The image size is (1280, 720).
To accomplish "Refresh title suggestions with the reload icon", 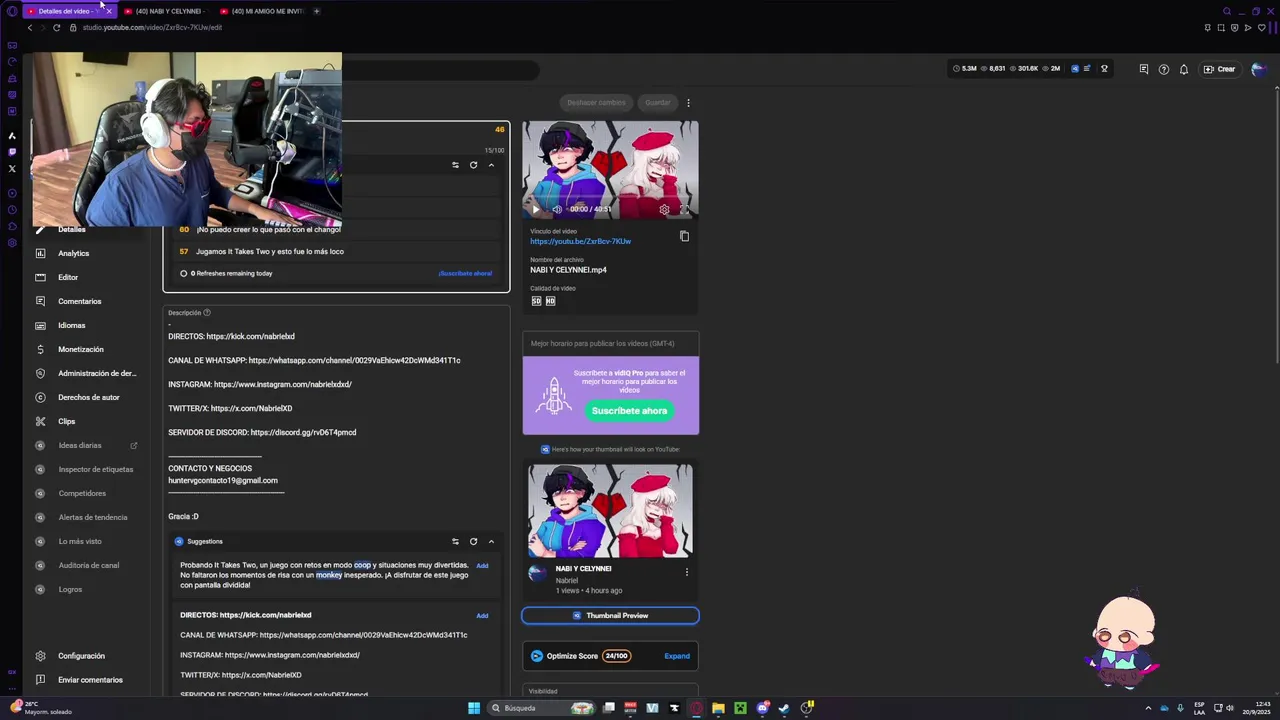I will pyautogui.click(x=473, y=165).
